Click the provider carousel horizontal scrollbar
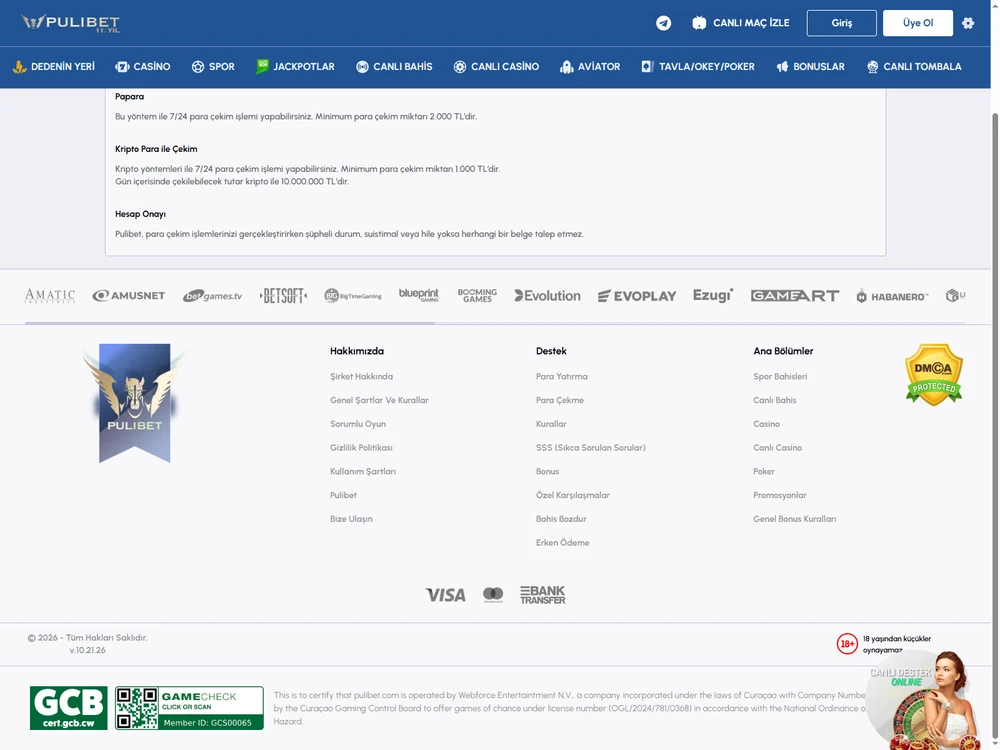The width and height of the screenshot is (1000, 750). (x=230, y=323)
